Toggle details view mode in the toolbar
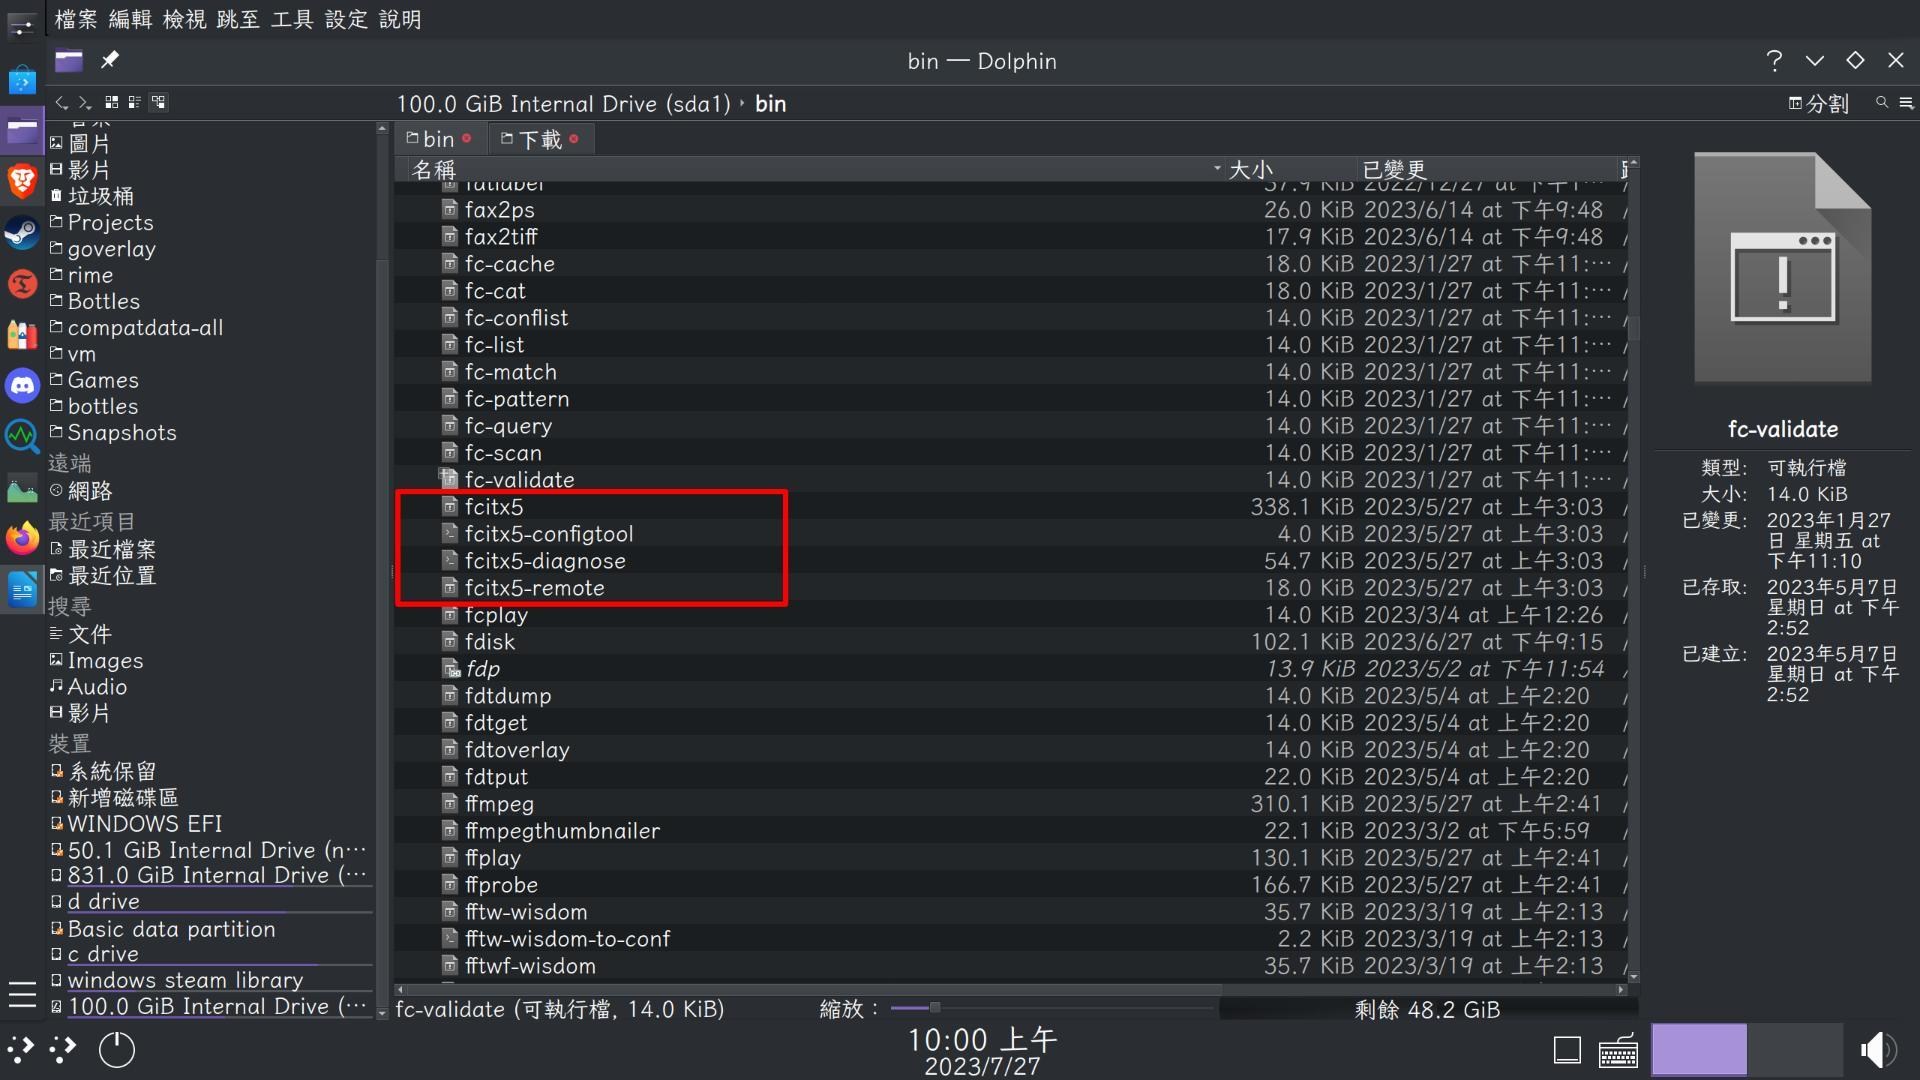This screenshot has height=1080, width=1920. (159, 101)
